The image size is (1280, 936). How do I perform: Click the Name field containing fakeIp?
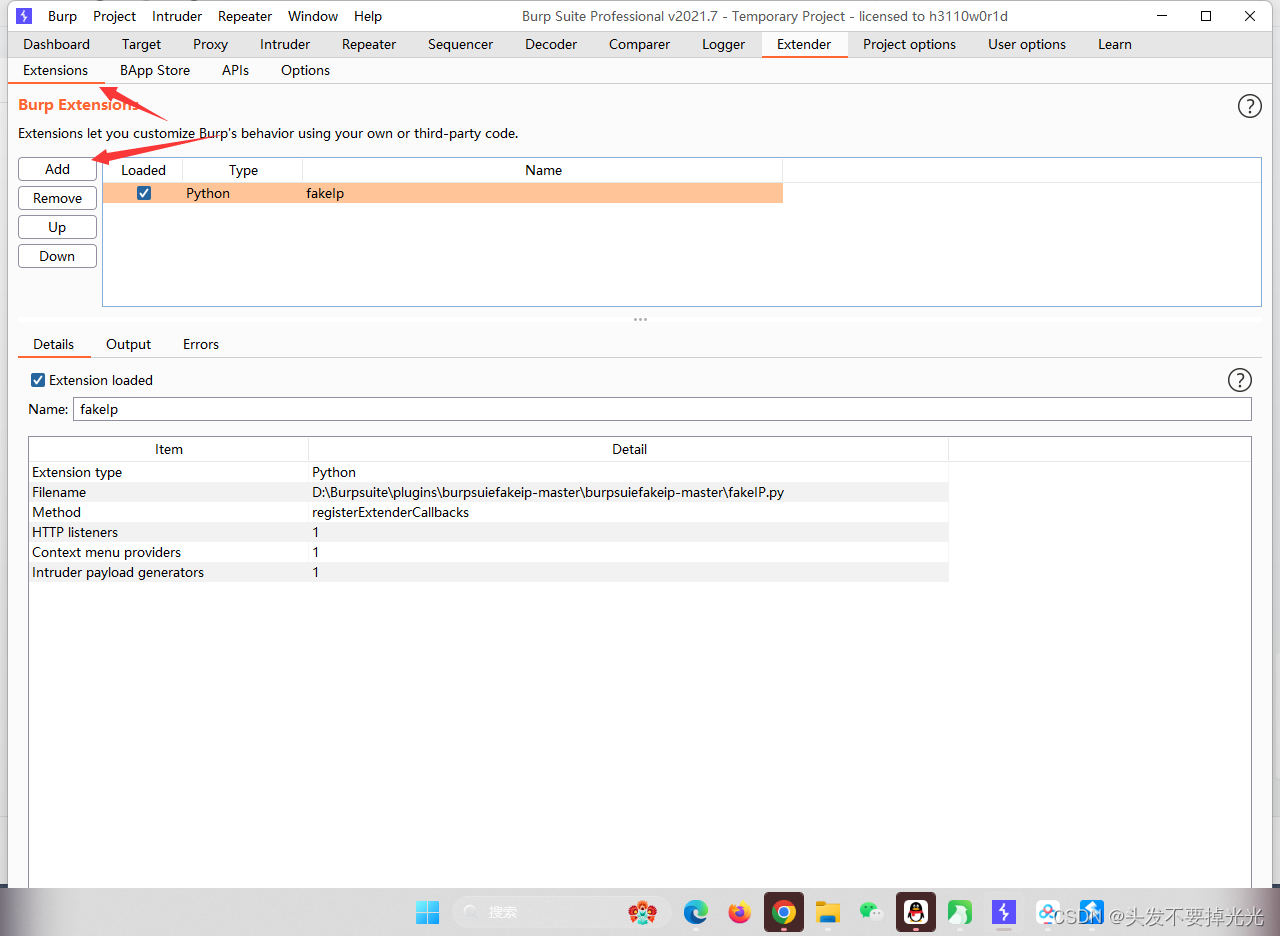(662, 409)
